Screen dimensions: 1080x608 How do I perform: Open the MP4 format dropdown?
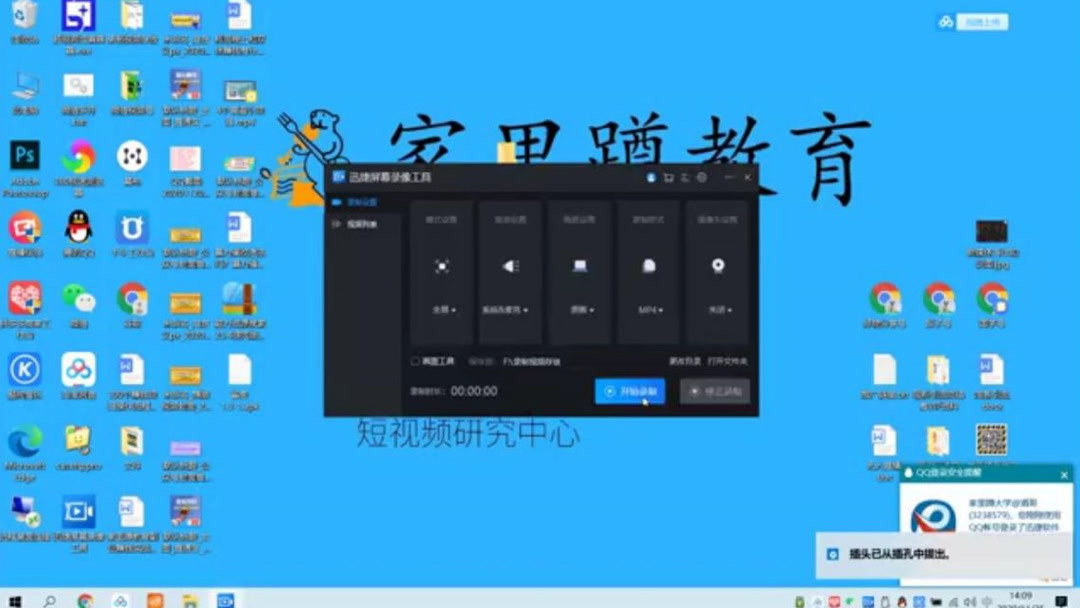click(647, 310)
